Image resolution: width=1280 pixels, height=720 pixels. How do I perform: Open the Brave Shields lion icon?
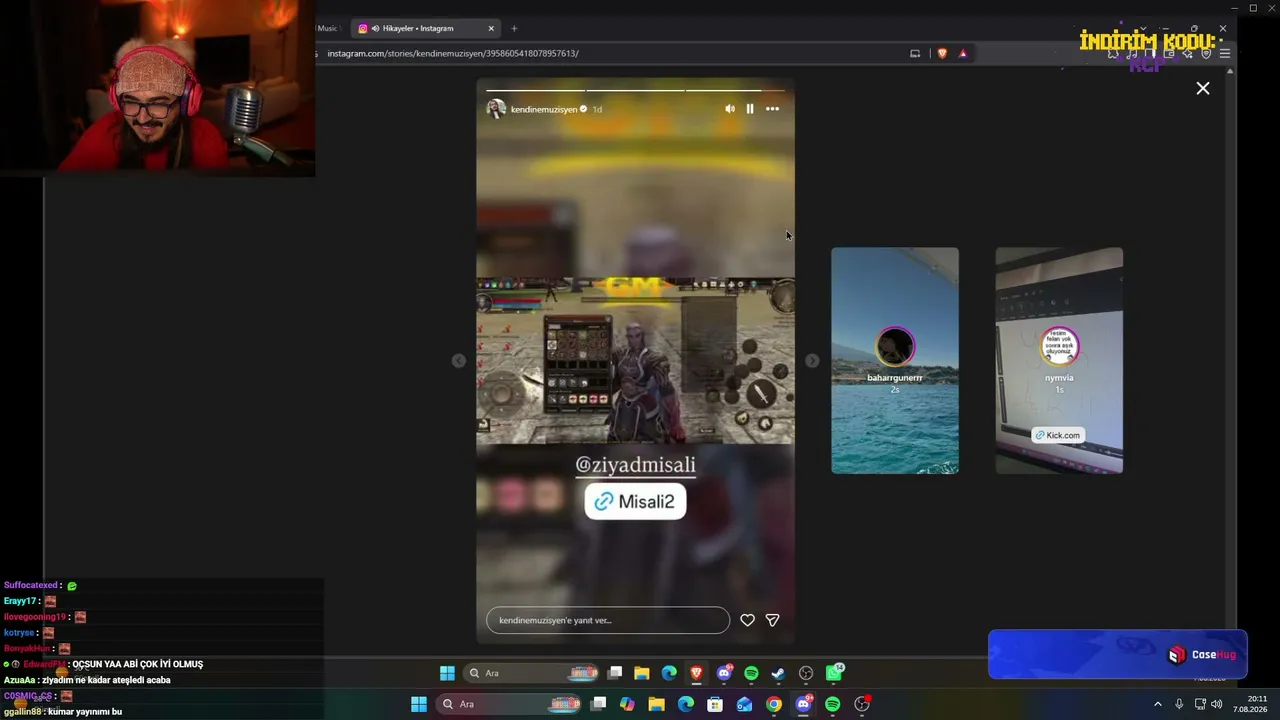[942, 53]
